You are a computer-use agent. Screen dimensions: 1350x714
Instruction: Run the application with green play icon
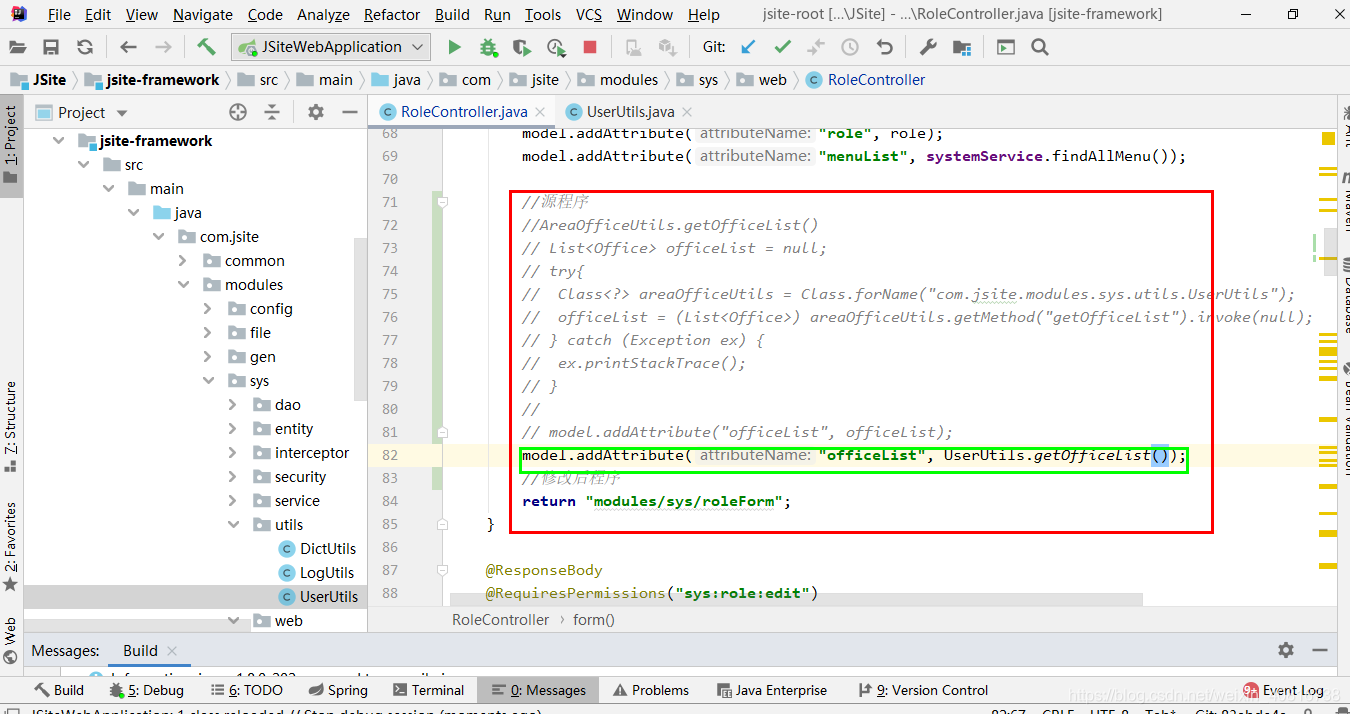tap(454, 47)
